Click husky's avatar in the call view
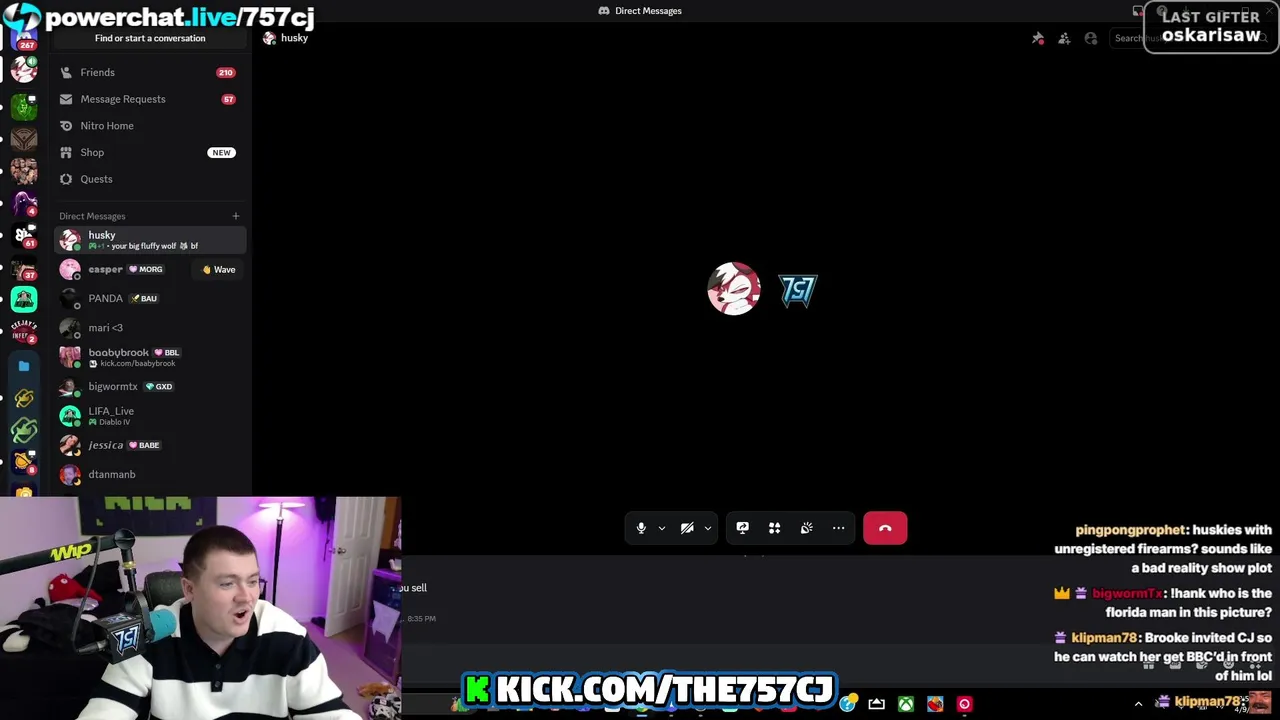The image size is (1280, 720). pos(734,289)
